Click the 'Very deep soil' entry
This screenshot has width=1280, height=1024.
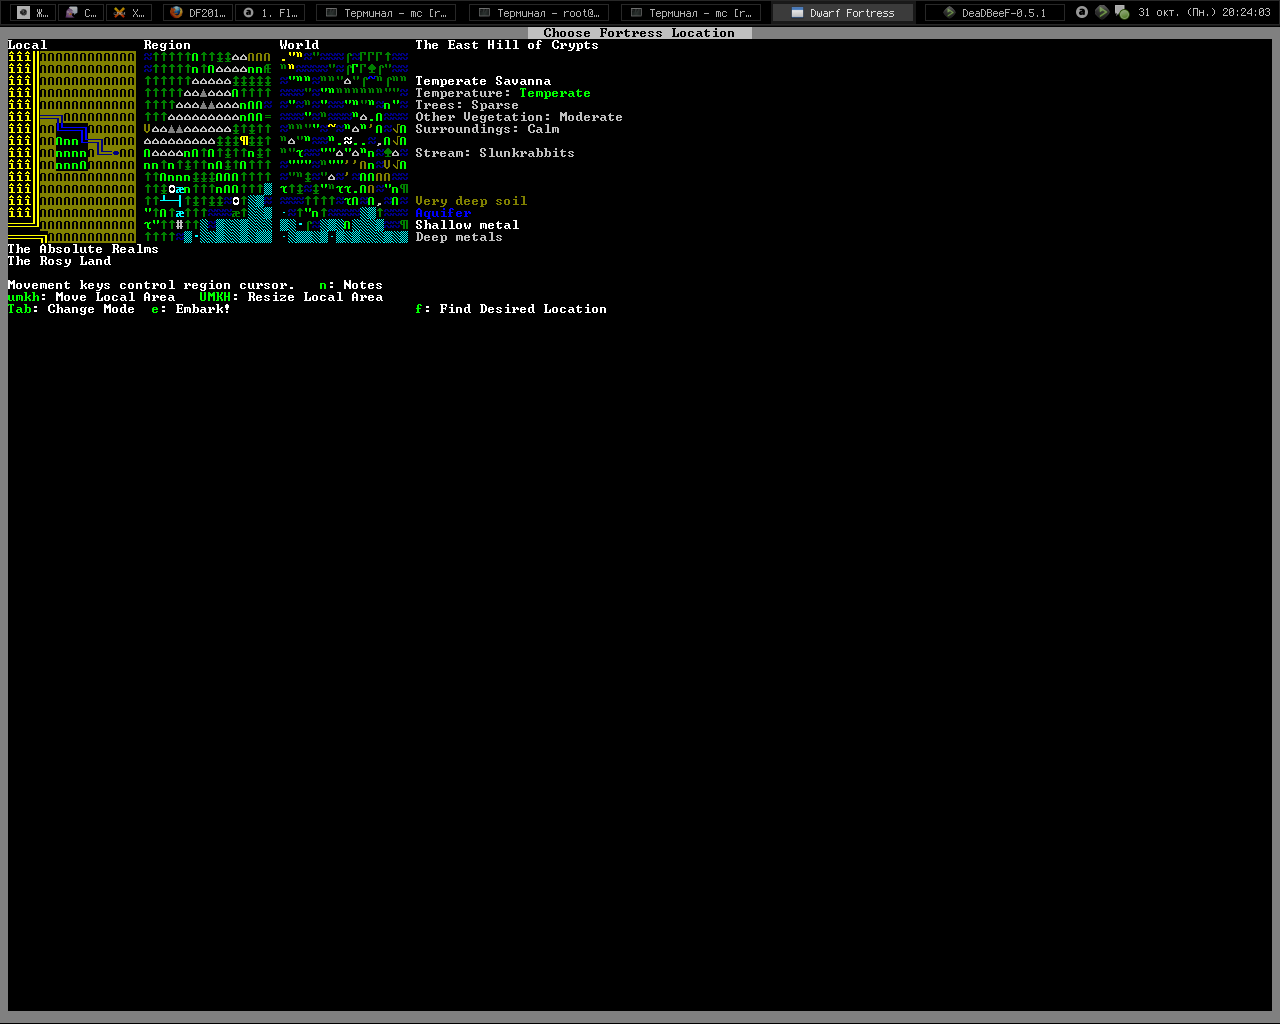tap(472, 201)
